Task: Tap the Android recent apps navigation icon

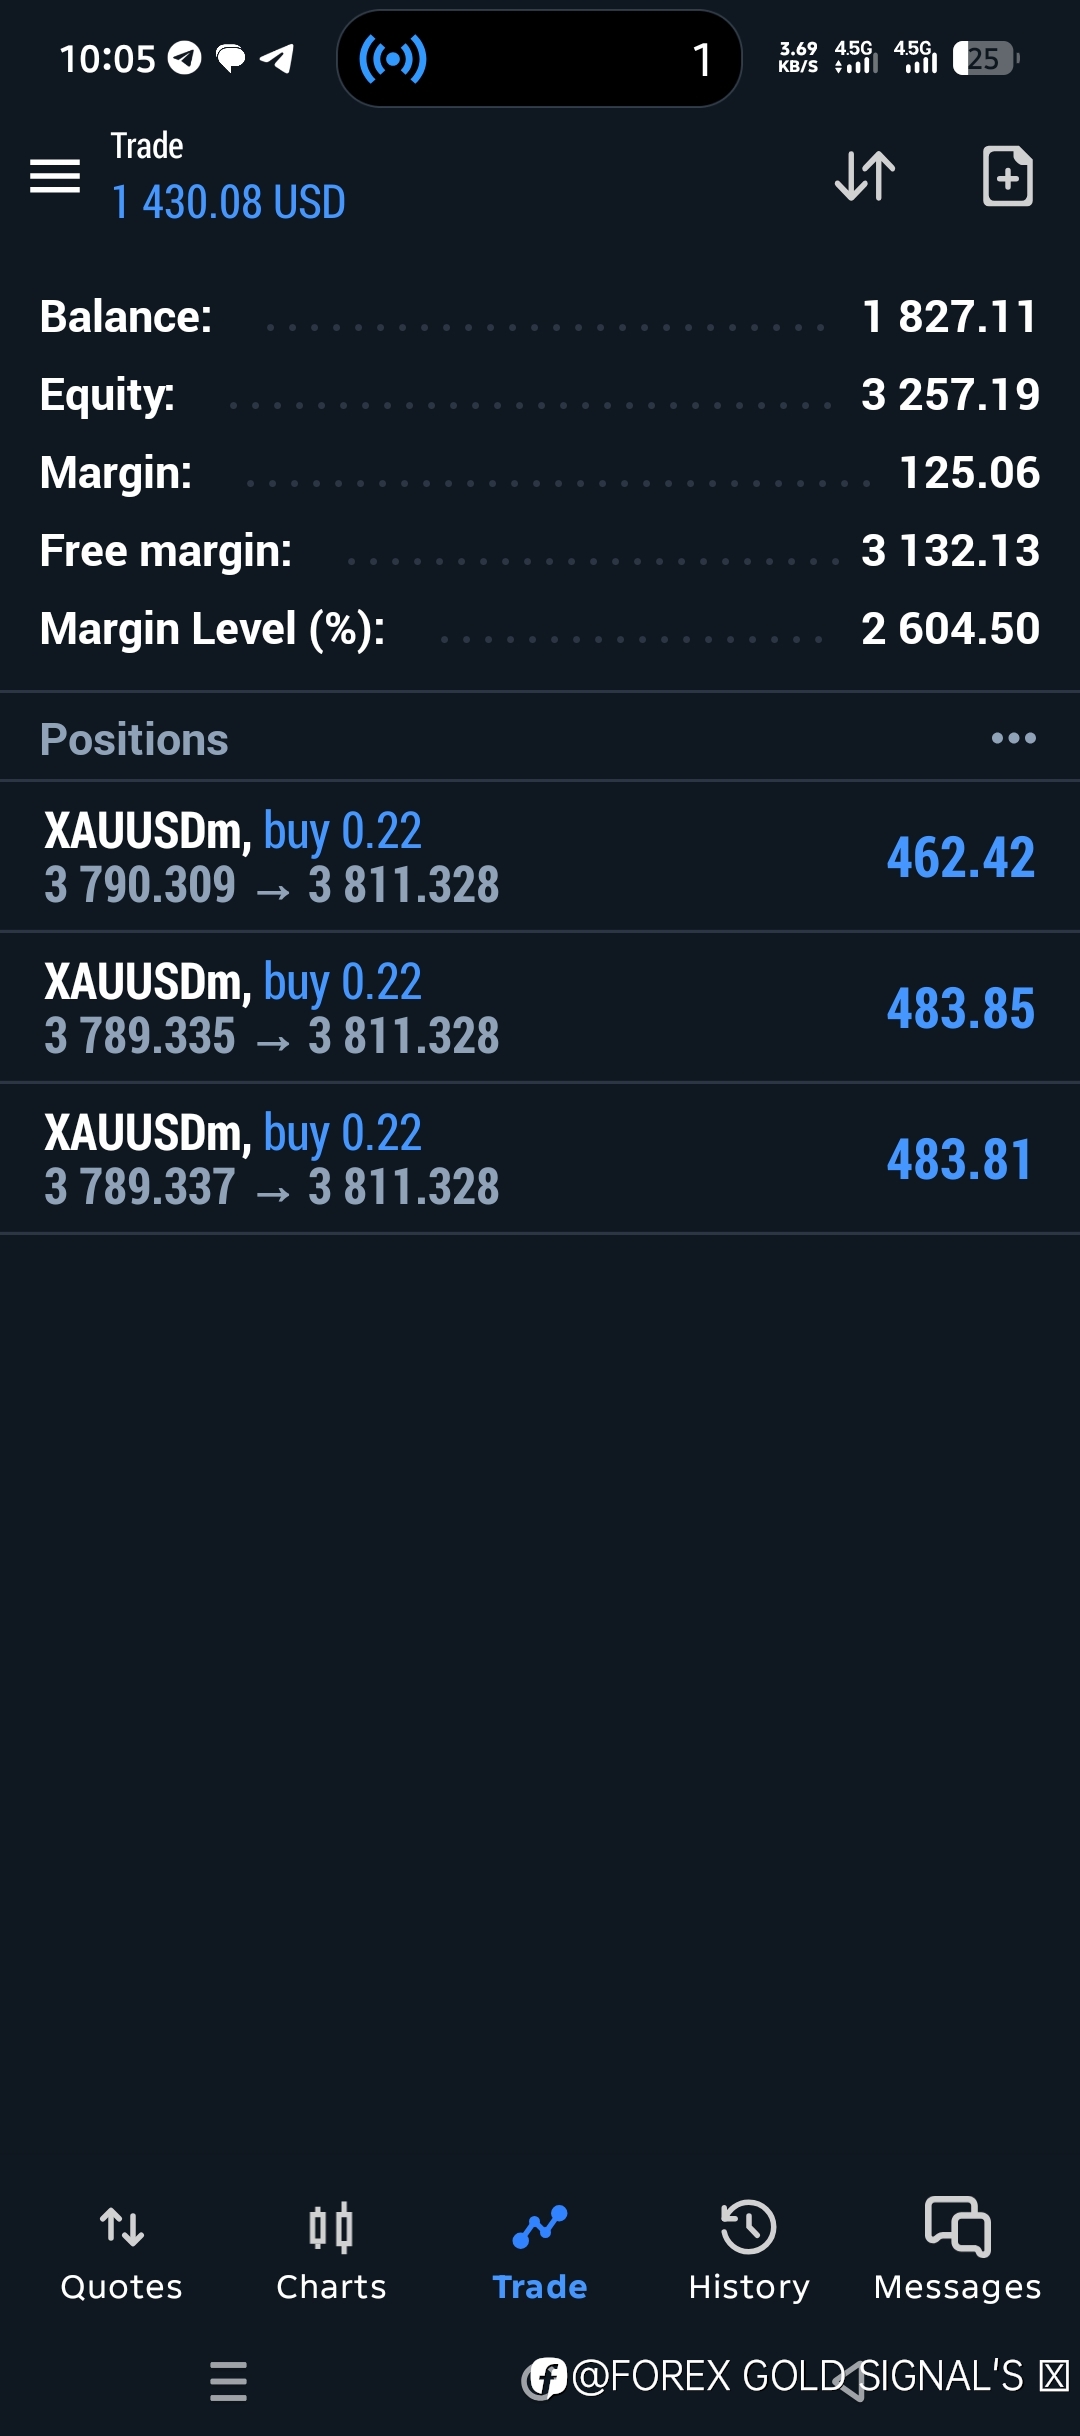Action: click(x=228, y=2381)
